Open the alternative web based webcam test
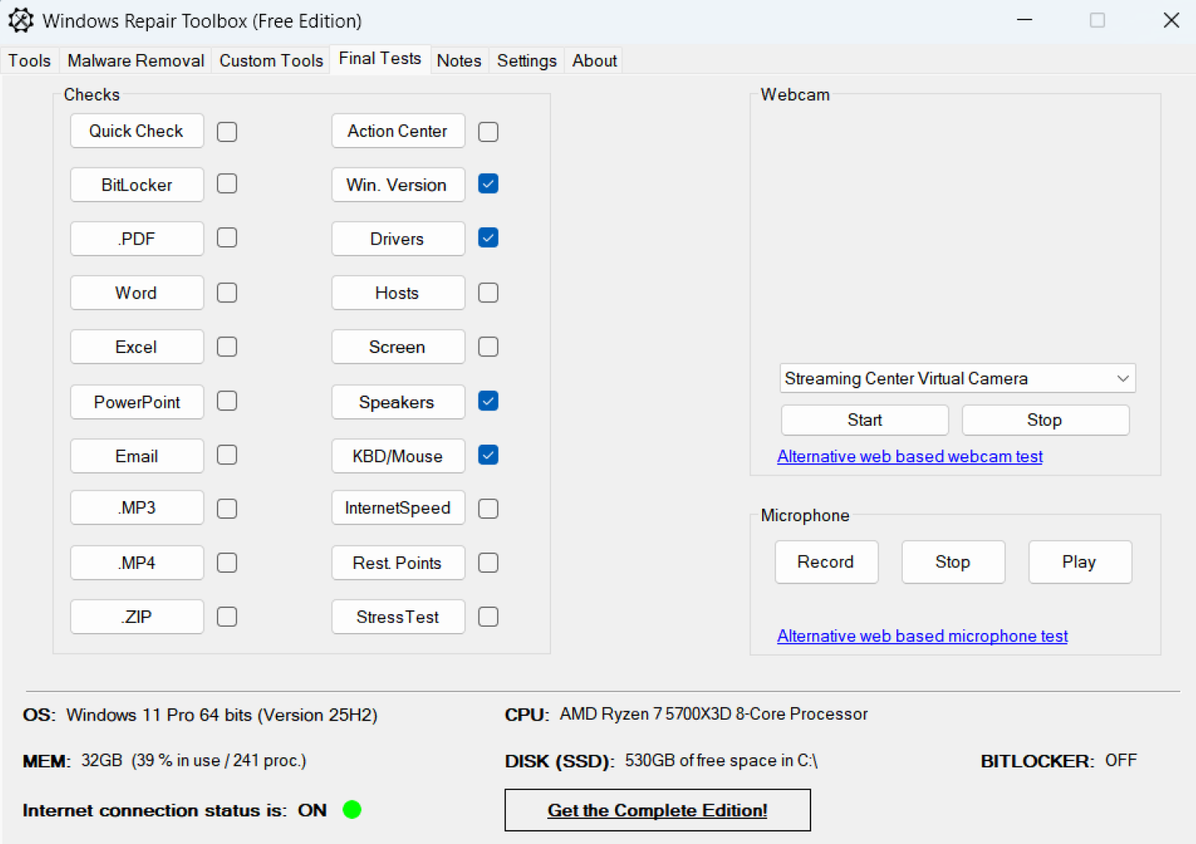Screen dimensions: 1196x844 (x=909, y=456)
